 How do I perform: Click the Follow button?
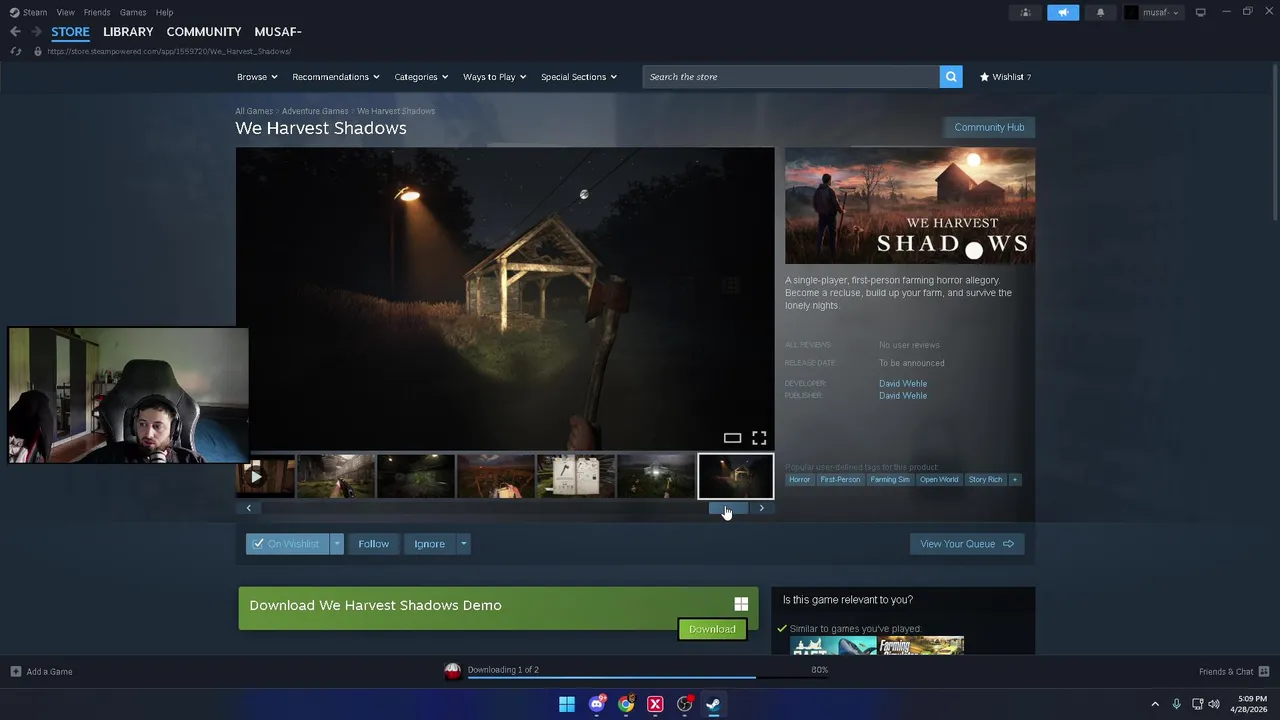tap(374, 544)
